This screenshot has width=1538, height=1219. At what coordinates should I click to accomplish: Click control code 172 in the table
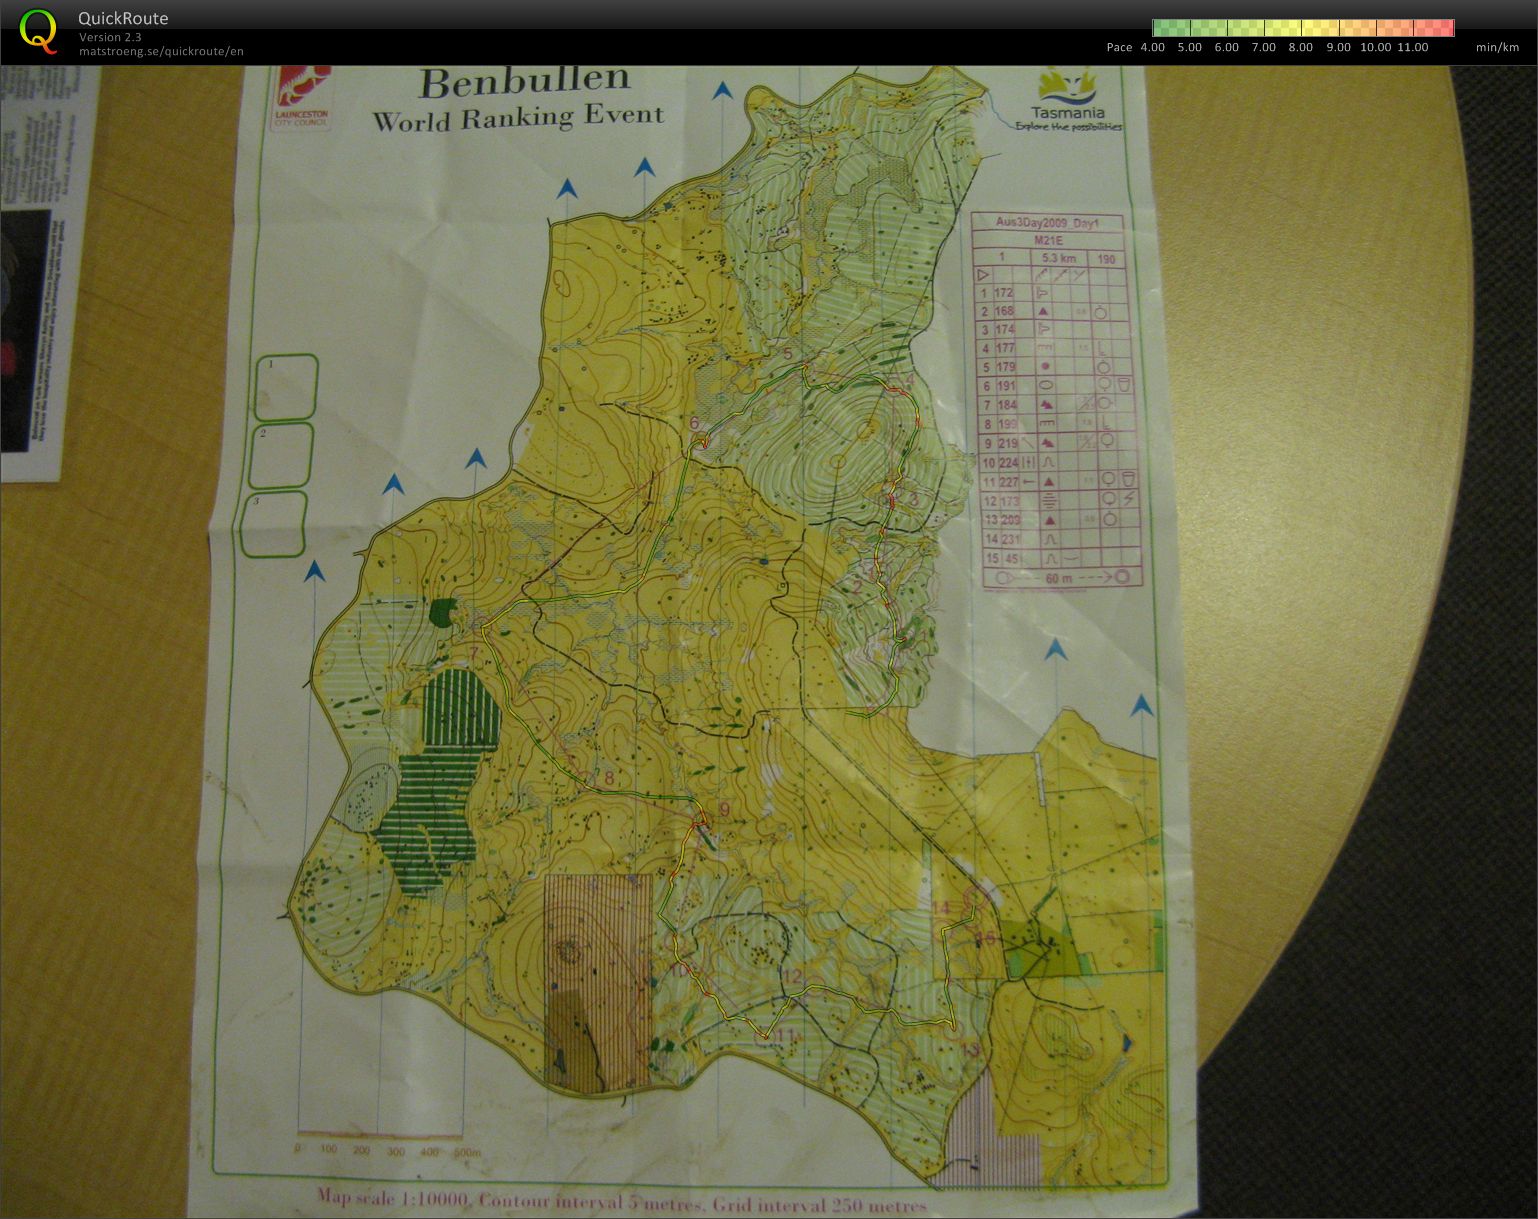(x=1004, y=293)
